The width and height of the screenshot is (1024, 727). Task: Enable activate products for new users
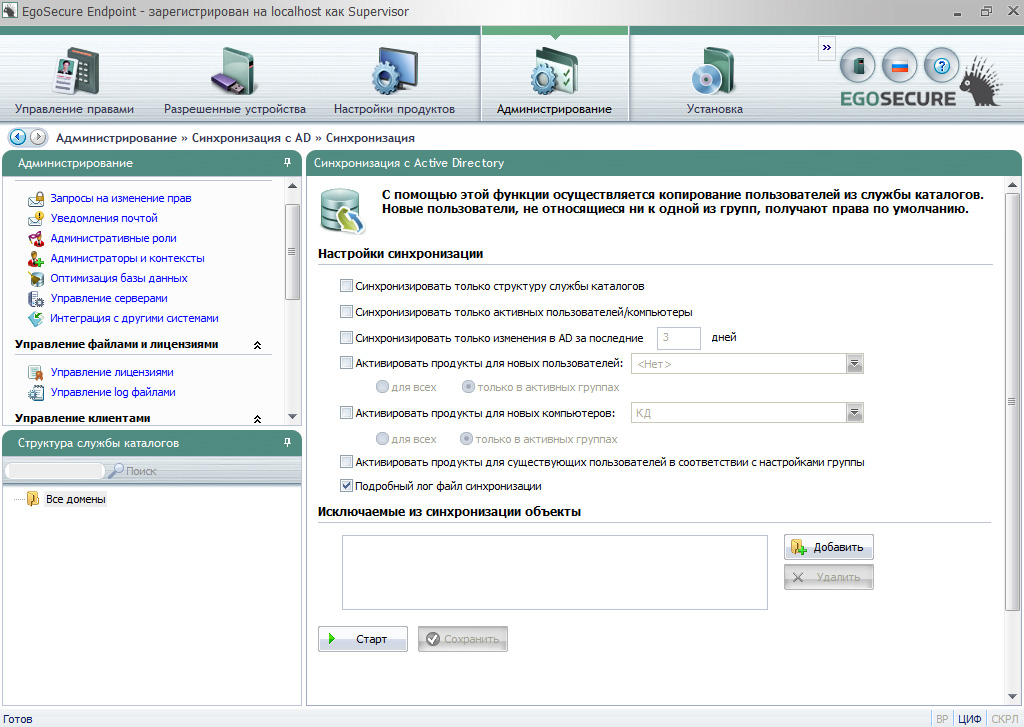tap(346, 363)
